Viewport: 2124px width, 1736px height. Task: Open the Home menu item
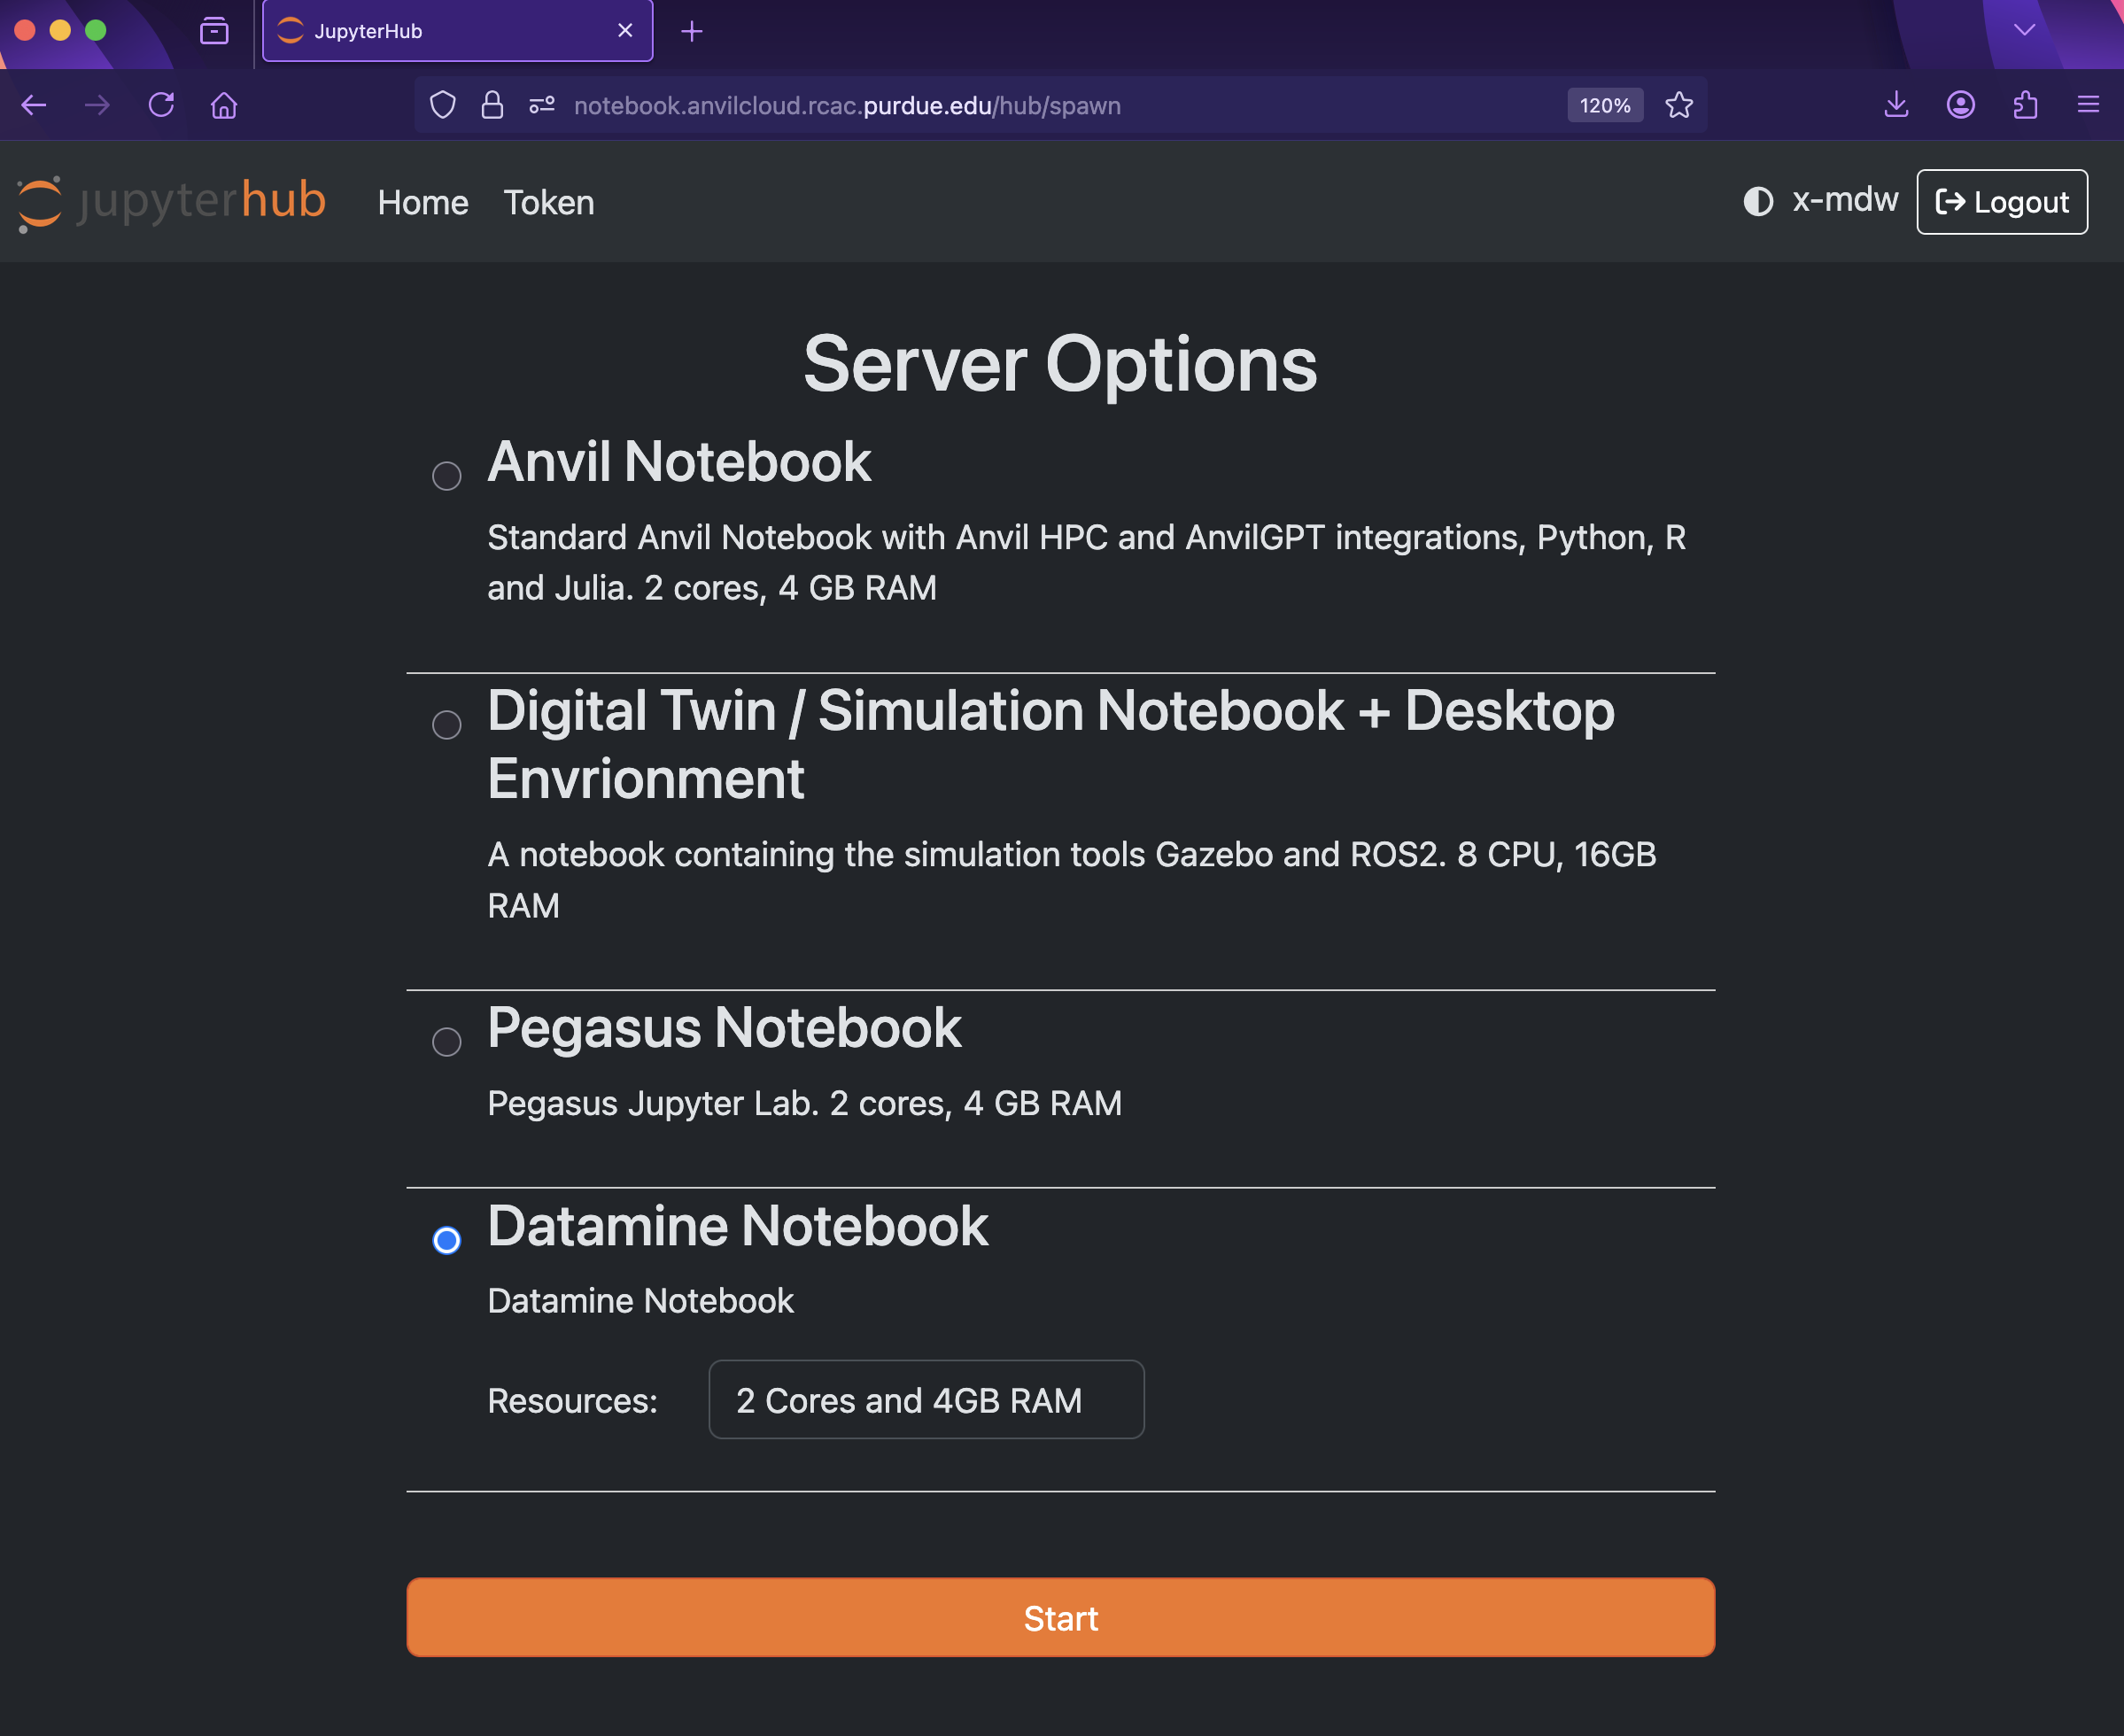click(x=422, y=202)
